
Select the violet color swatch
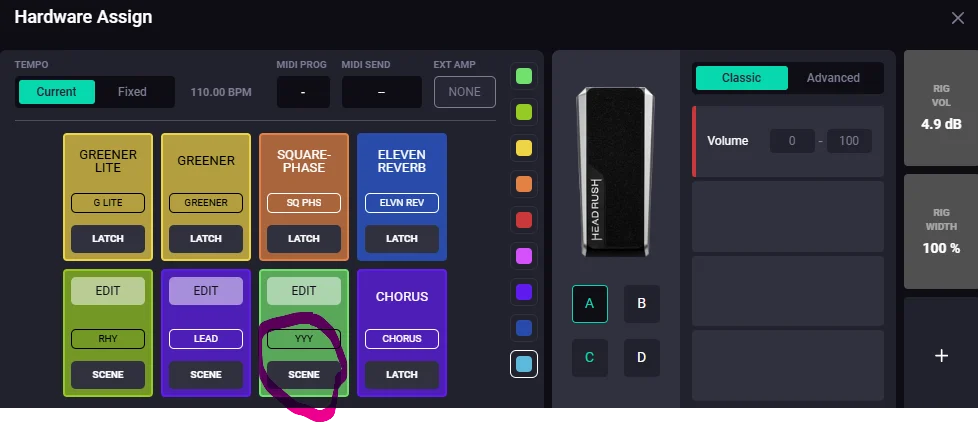pyautogui.click(x=524, y=292)
